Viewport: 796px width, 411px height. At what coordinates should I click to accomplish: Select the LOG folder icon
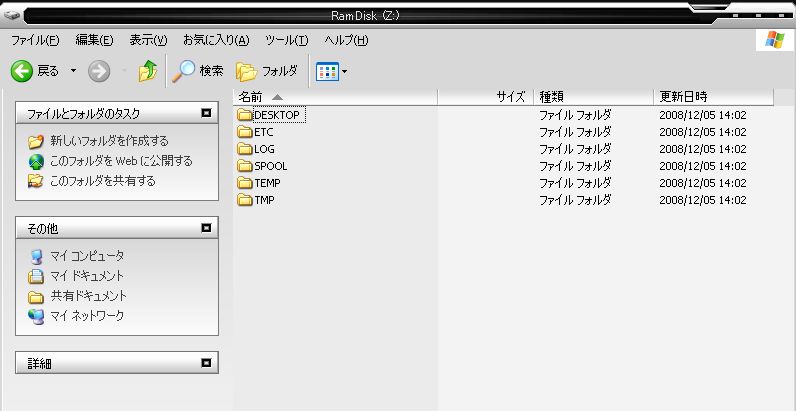pyautogui.click(x=245, y=149)
